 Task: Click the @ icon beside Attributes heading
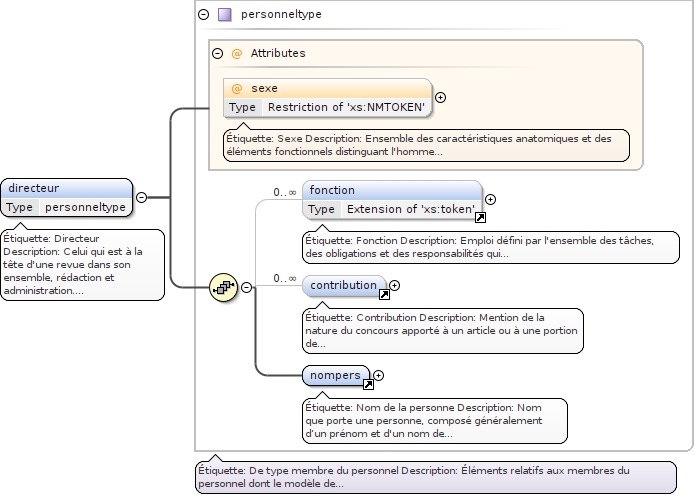[x=237, y=53]
